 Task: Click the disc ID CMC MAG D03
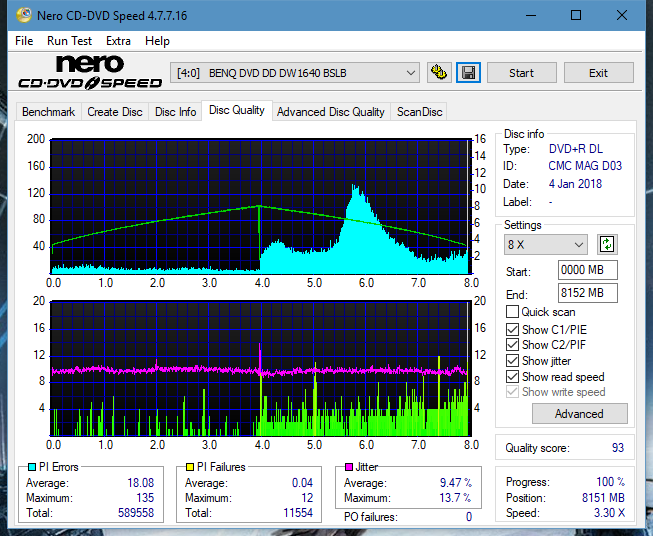pos(585,166)
